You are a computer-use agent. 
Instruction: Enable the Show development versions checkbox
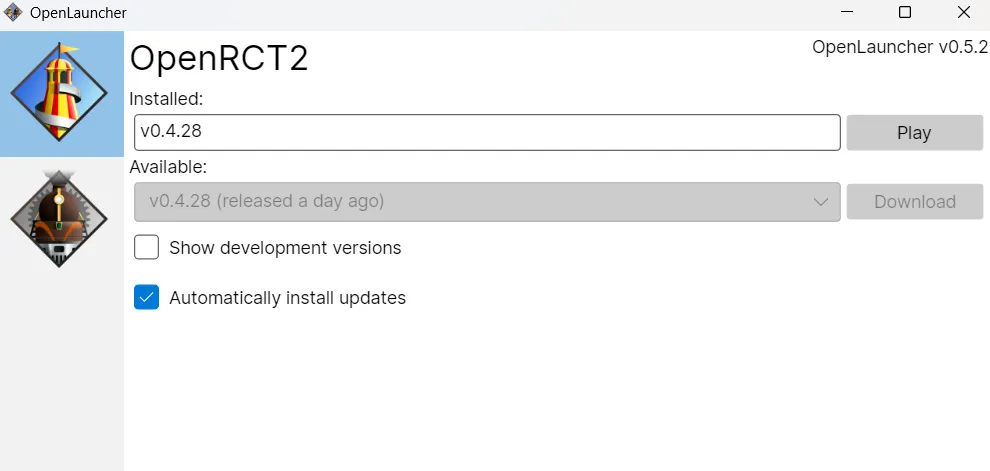[x=147, y=247]
